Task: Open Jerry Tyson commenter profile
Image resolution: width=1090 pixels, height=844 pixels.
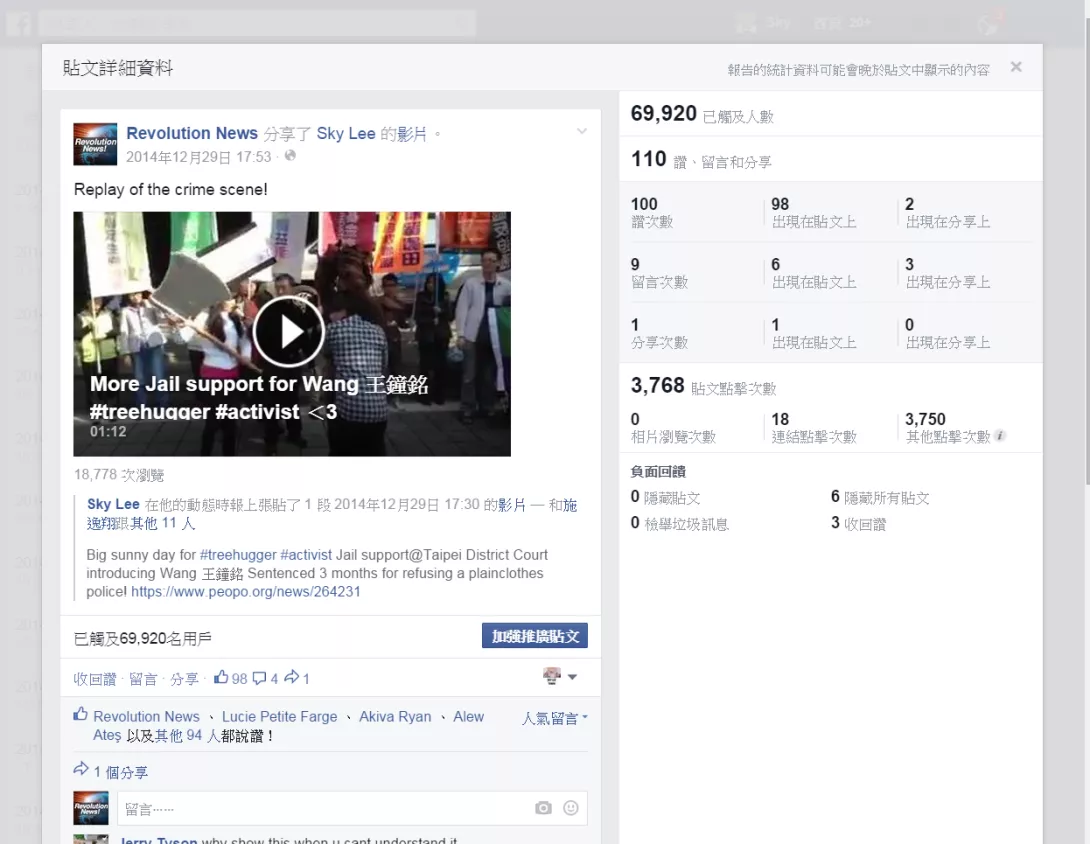Action: pos(158,840)
